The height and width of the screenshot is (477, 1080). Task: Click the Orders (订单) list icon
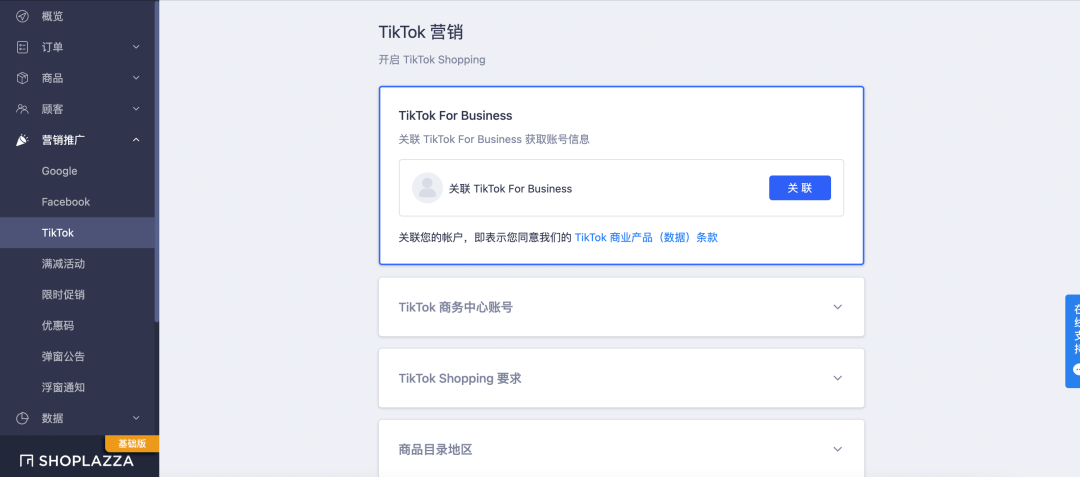pyautogui.click(x=22, y=47)
